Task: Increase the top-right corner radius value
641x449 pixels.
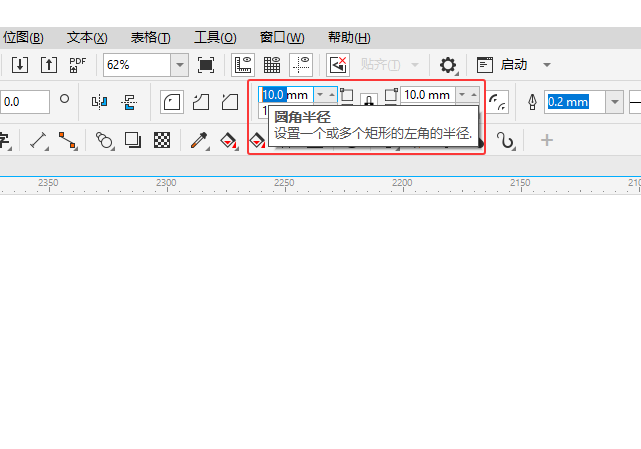Action: coord(473,94)
